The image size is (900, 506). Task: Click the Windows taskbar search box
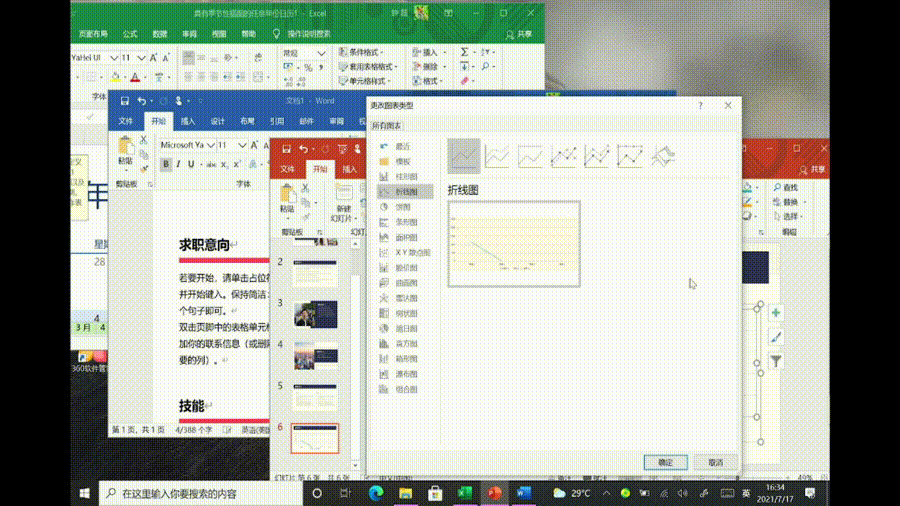201,493
